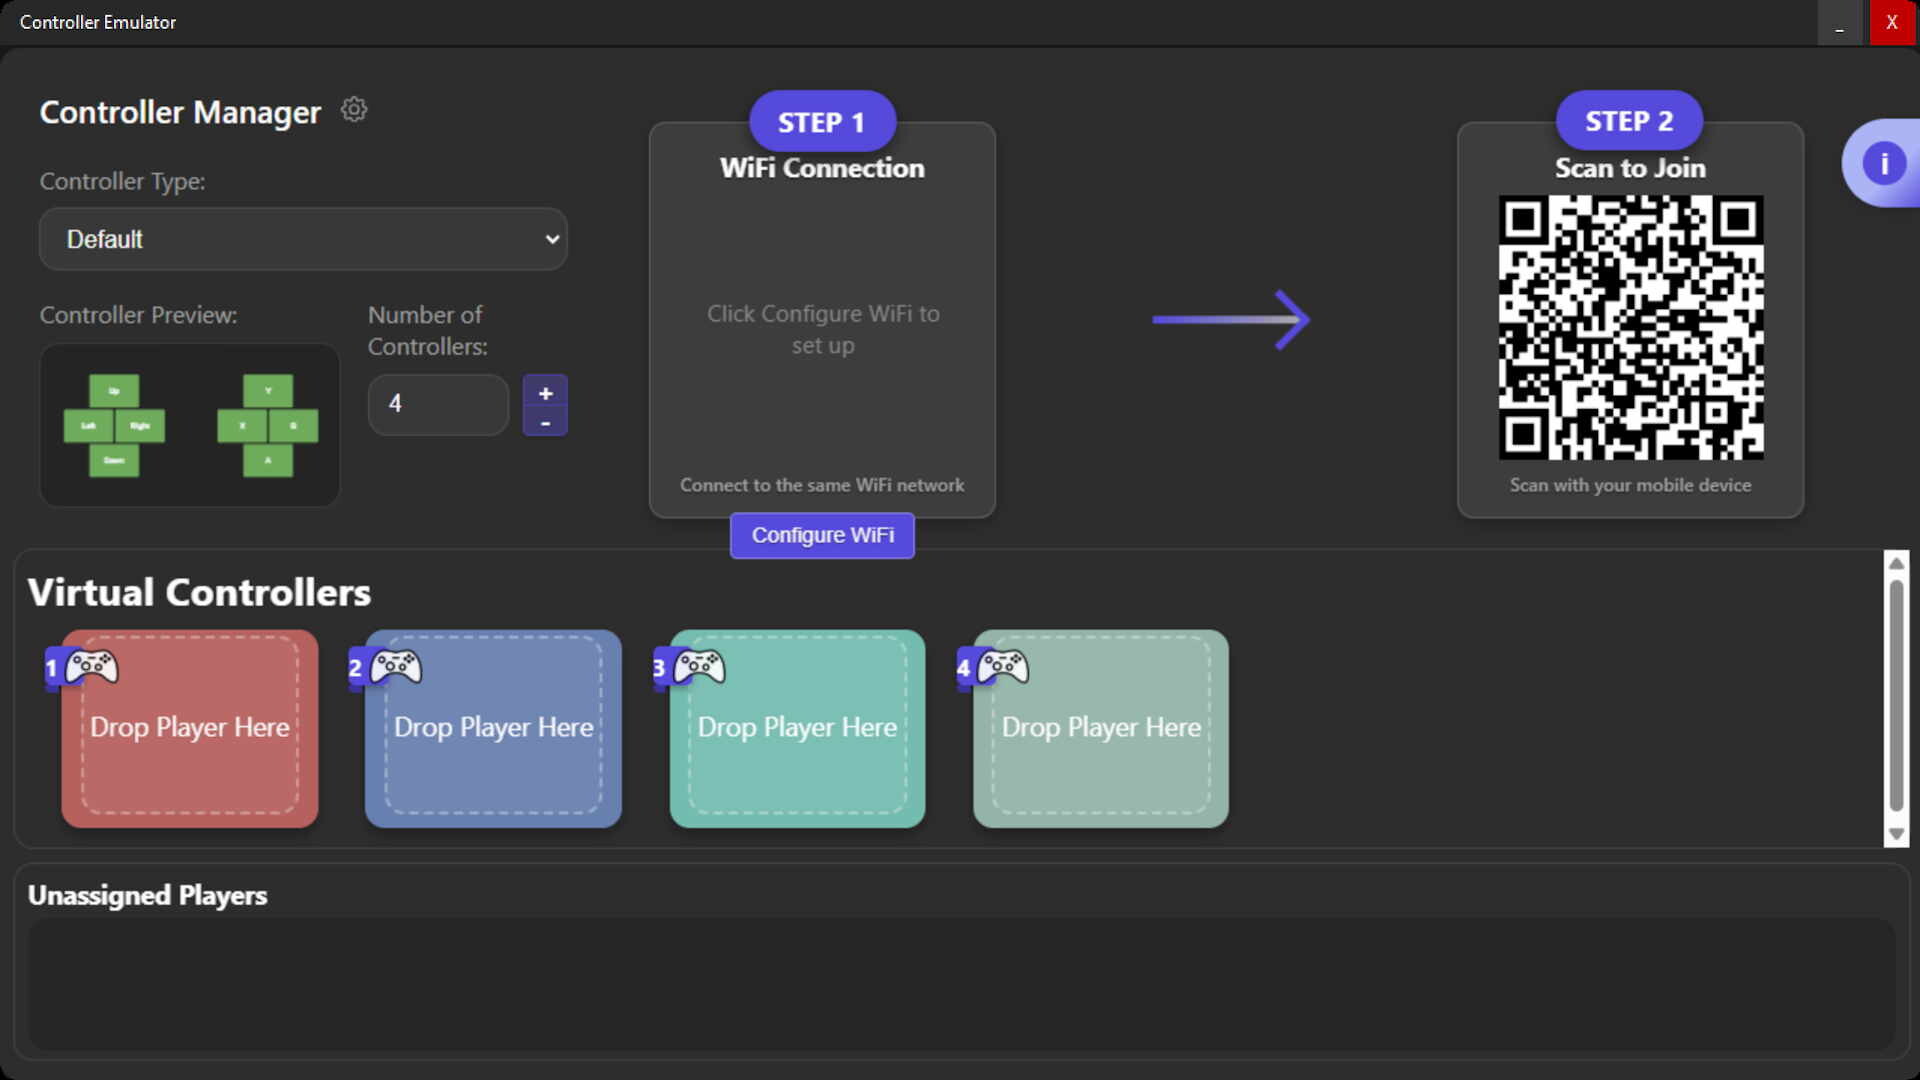Screen dimensions: 1920x1080
Task: Click gamepad icon on controller 3
Action: point(699,666)
